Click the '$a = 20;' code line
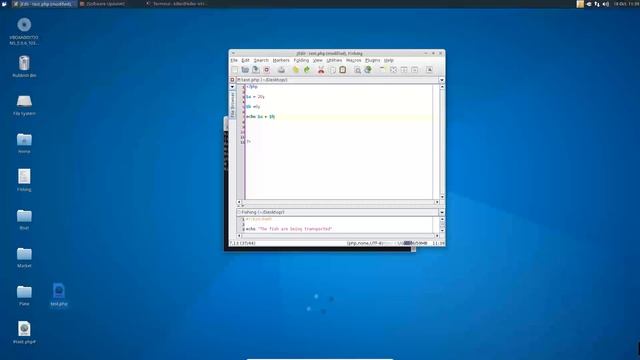The height and width of the screenshot is (360, 640). coord(256,97)
